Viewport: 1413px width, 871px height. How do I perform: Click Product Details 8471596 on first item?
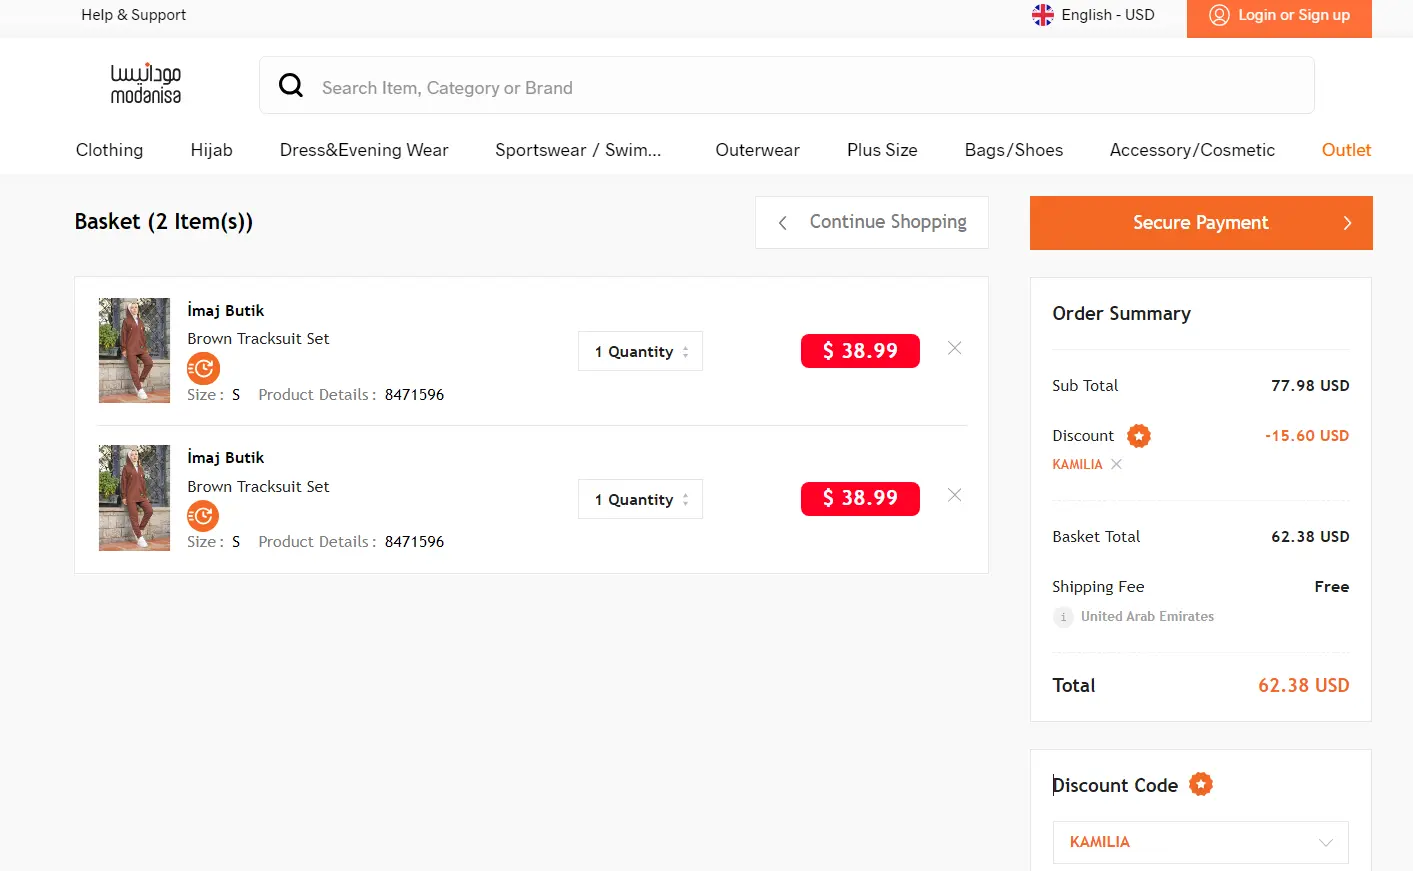click(351, 395)
